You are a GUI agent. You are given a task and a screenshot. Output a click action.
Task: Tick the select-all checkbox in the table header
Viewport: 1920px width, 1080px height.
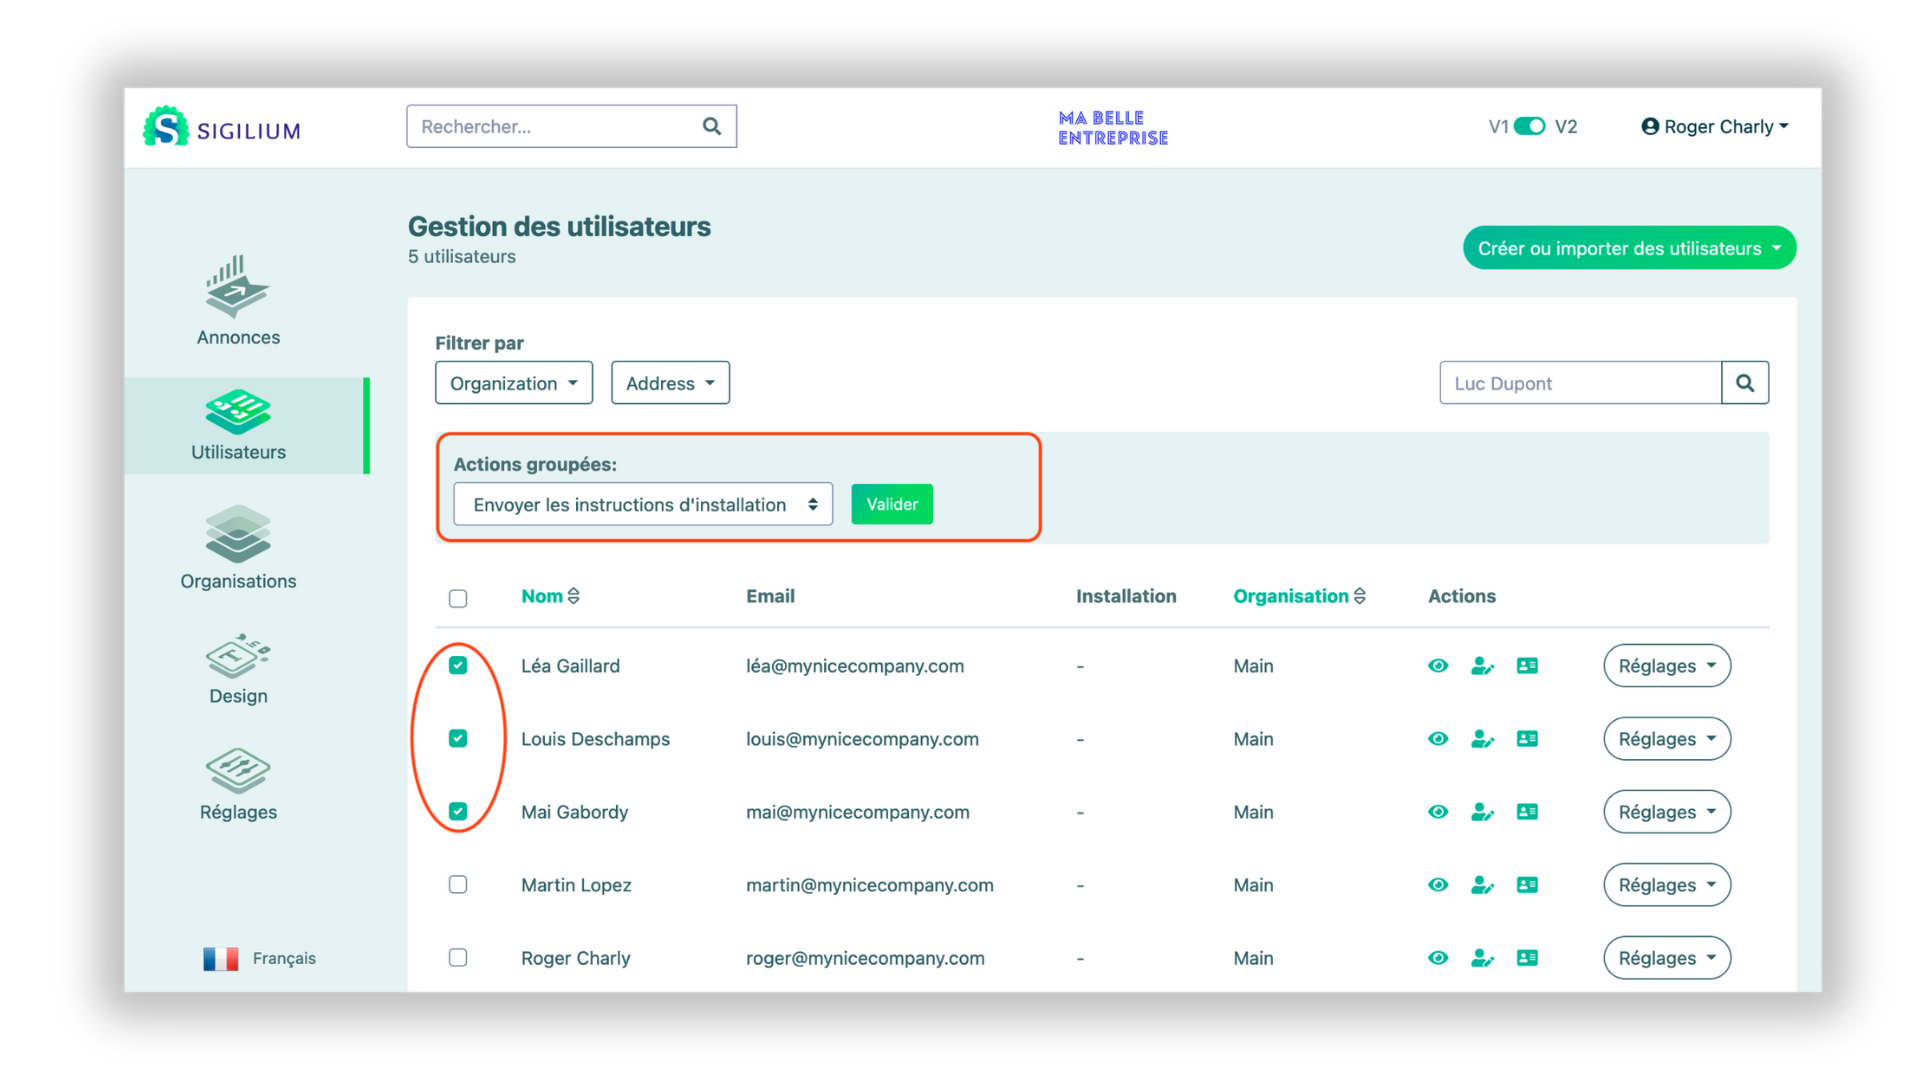[458, 599]
